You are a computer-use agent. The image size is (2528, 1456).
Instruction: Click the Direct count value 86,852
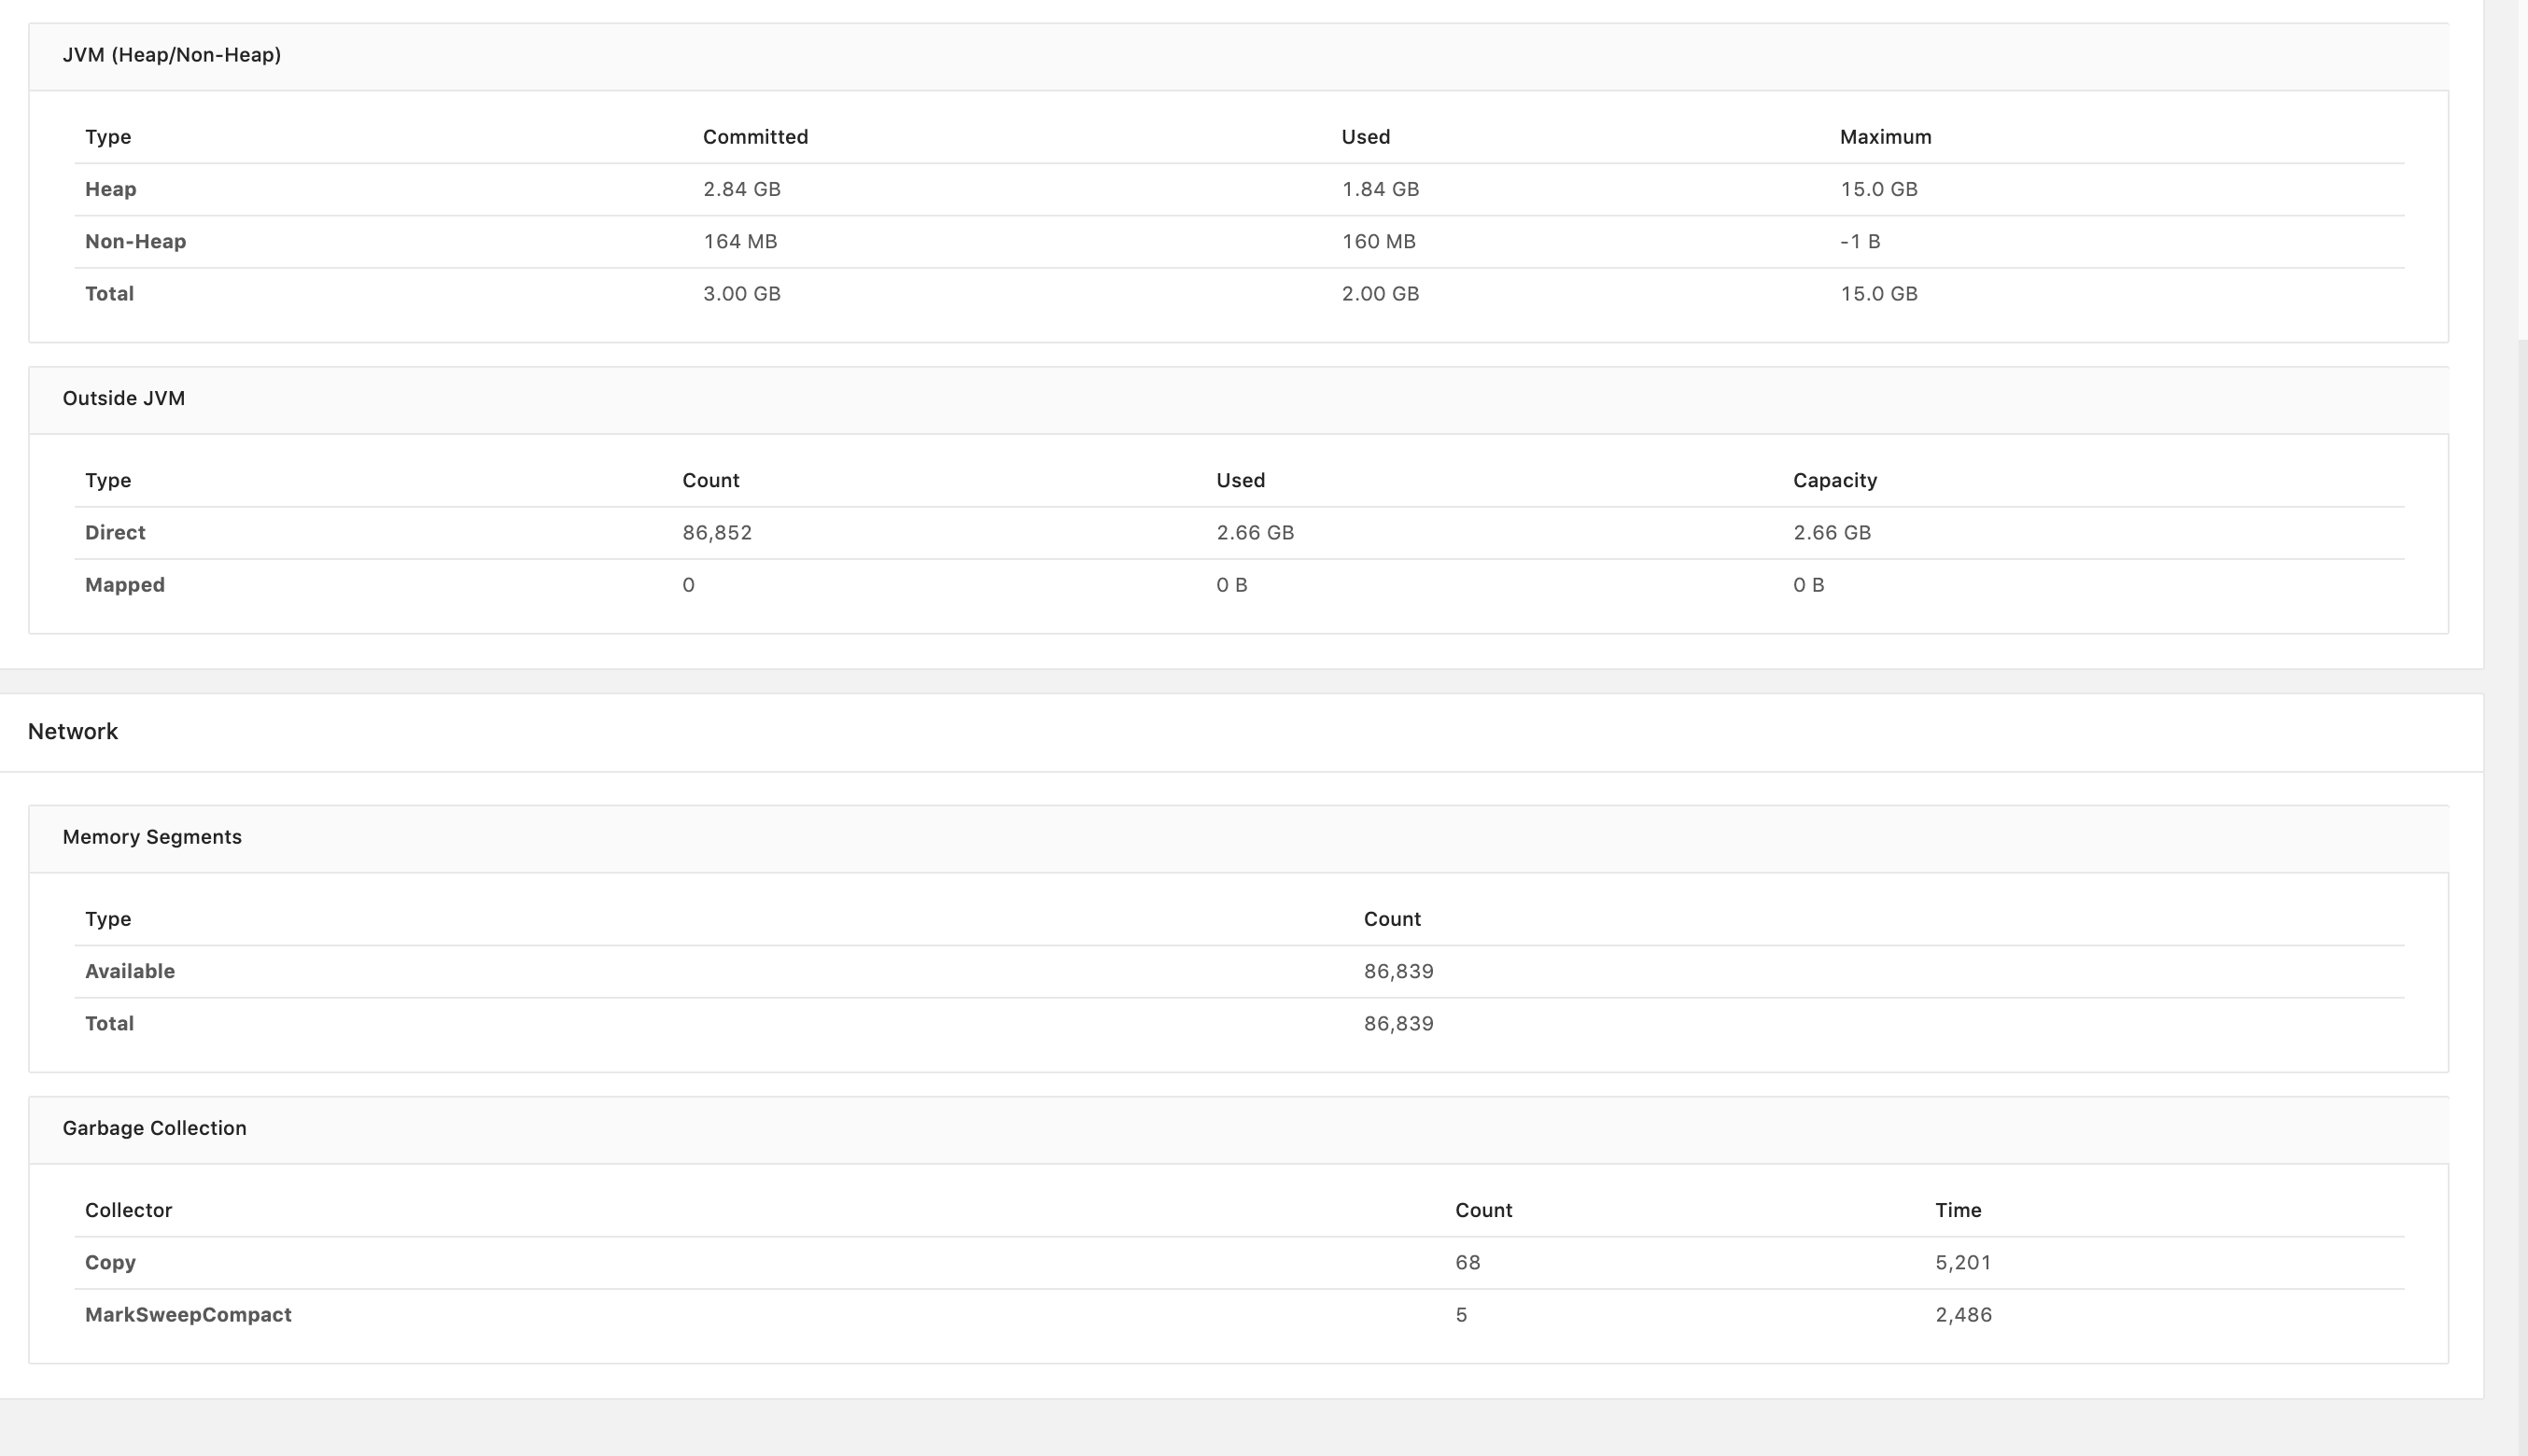717,532
